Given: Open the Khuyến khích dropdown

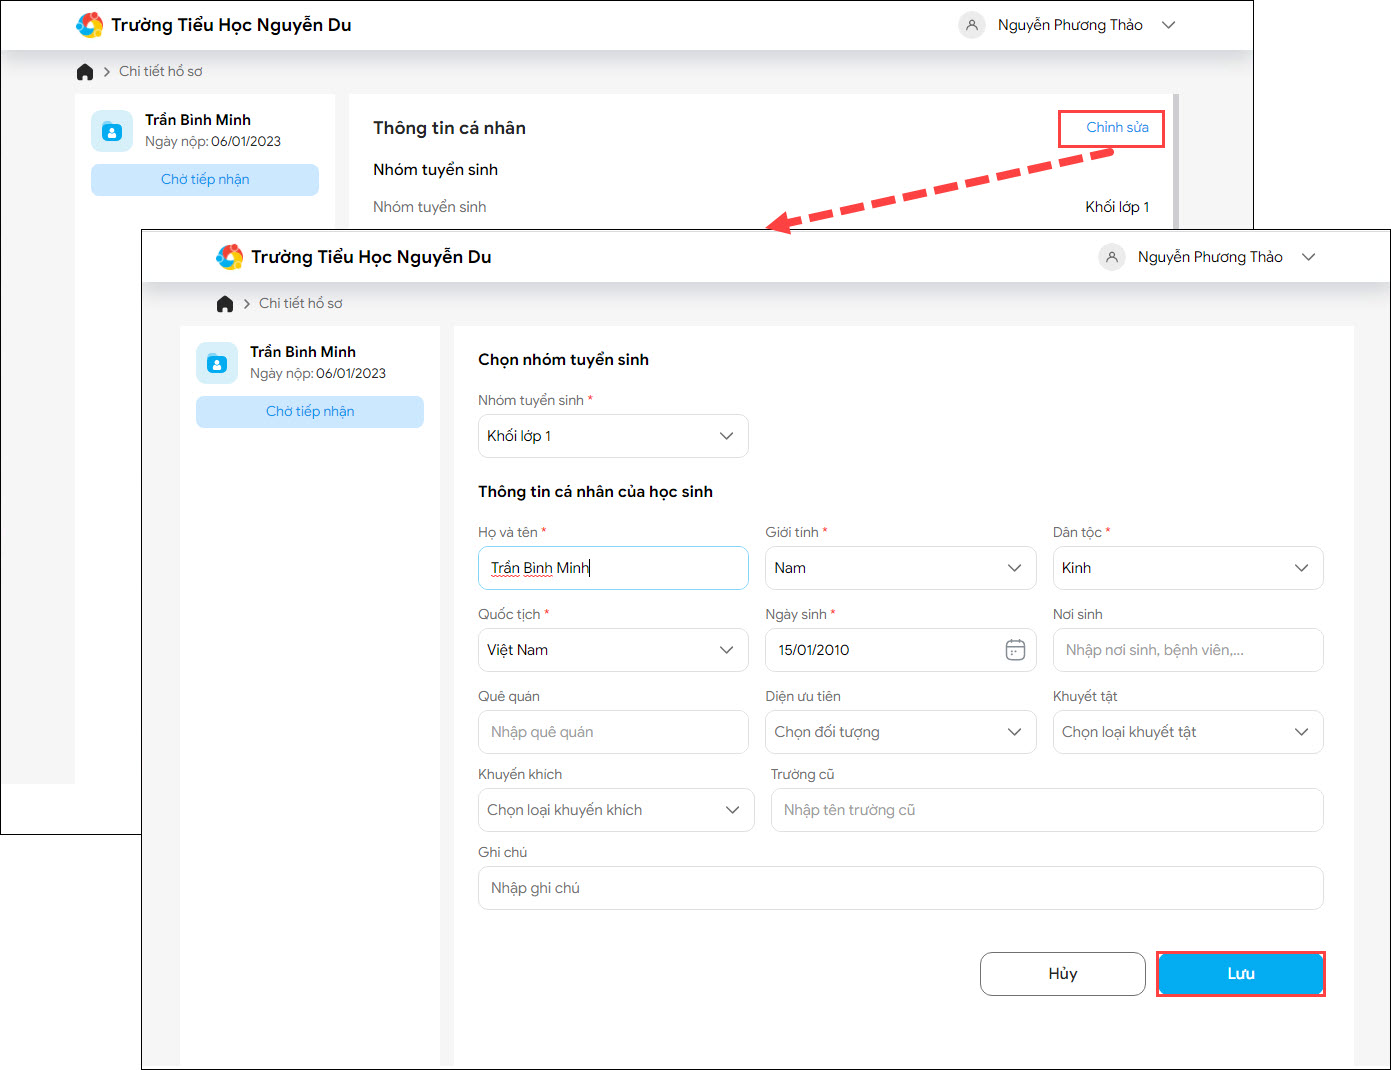Looking at the screenshot, I should (x=616, y=810).
